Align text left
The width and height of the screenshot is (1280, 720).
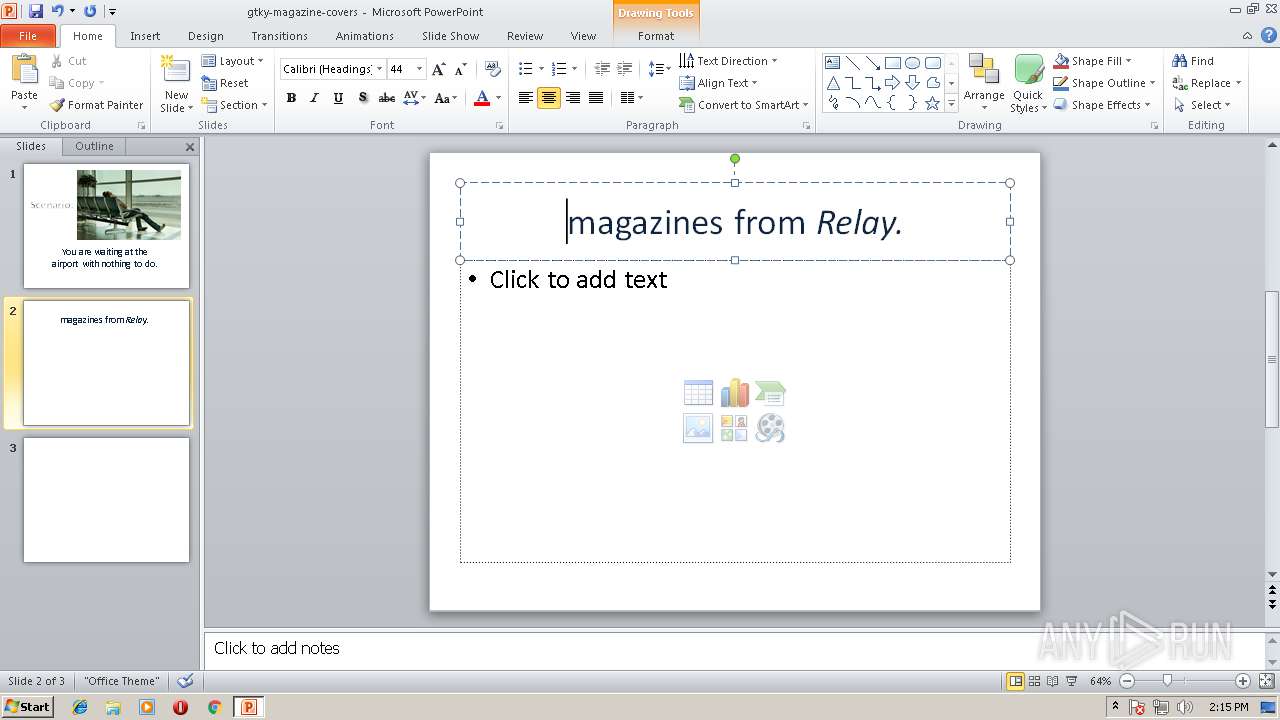[525, 98]
